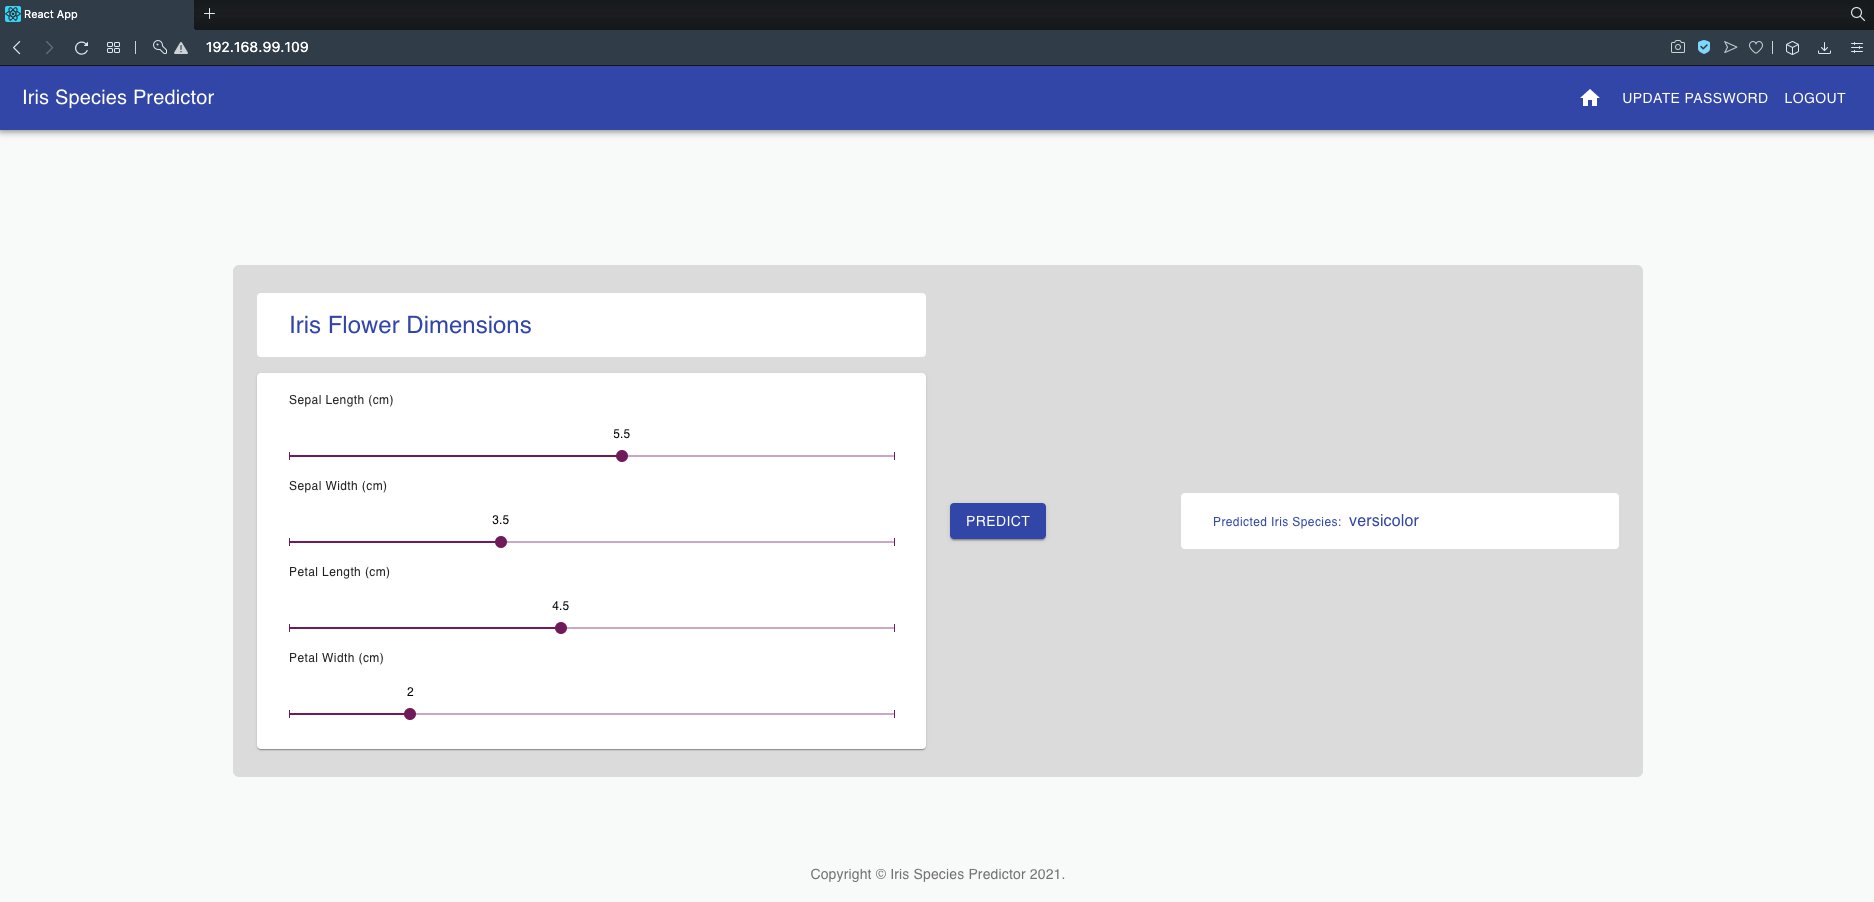Open the cube extensions icon
The width and height of the screenshot is (1874, 902).
[1792, 47]
